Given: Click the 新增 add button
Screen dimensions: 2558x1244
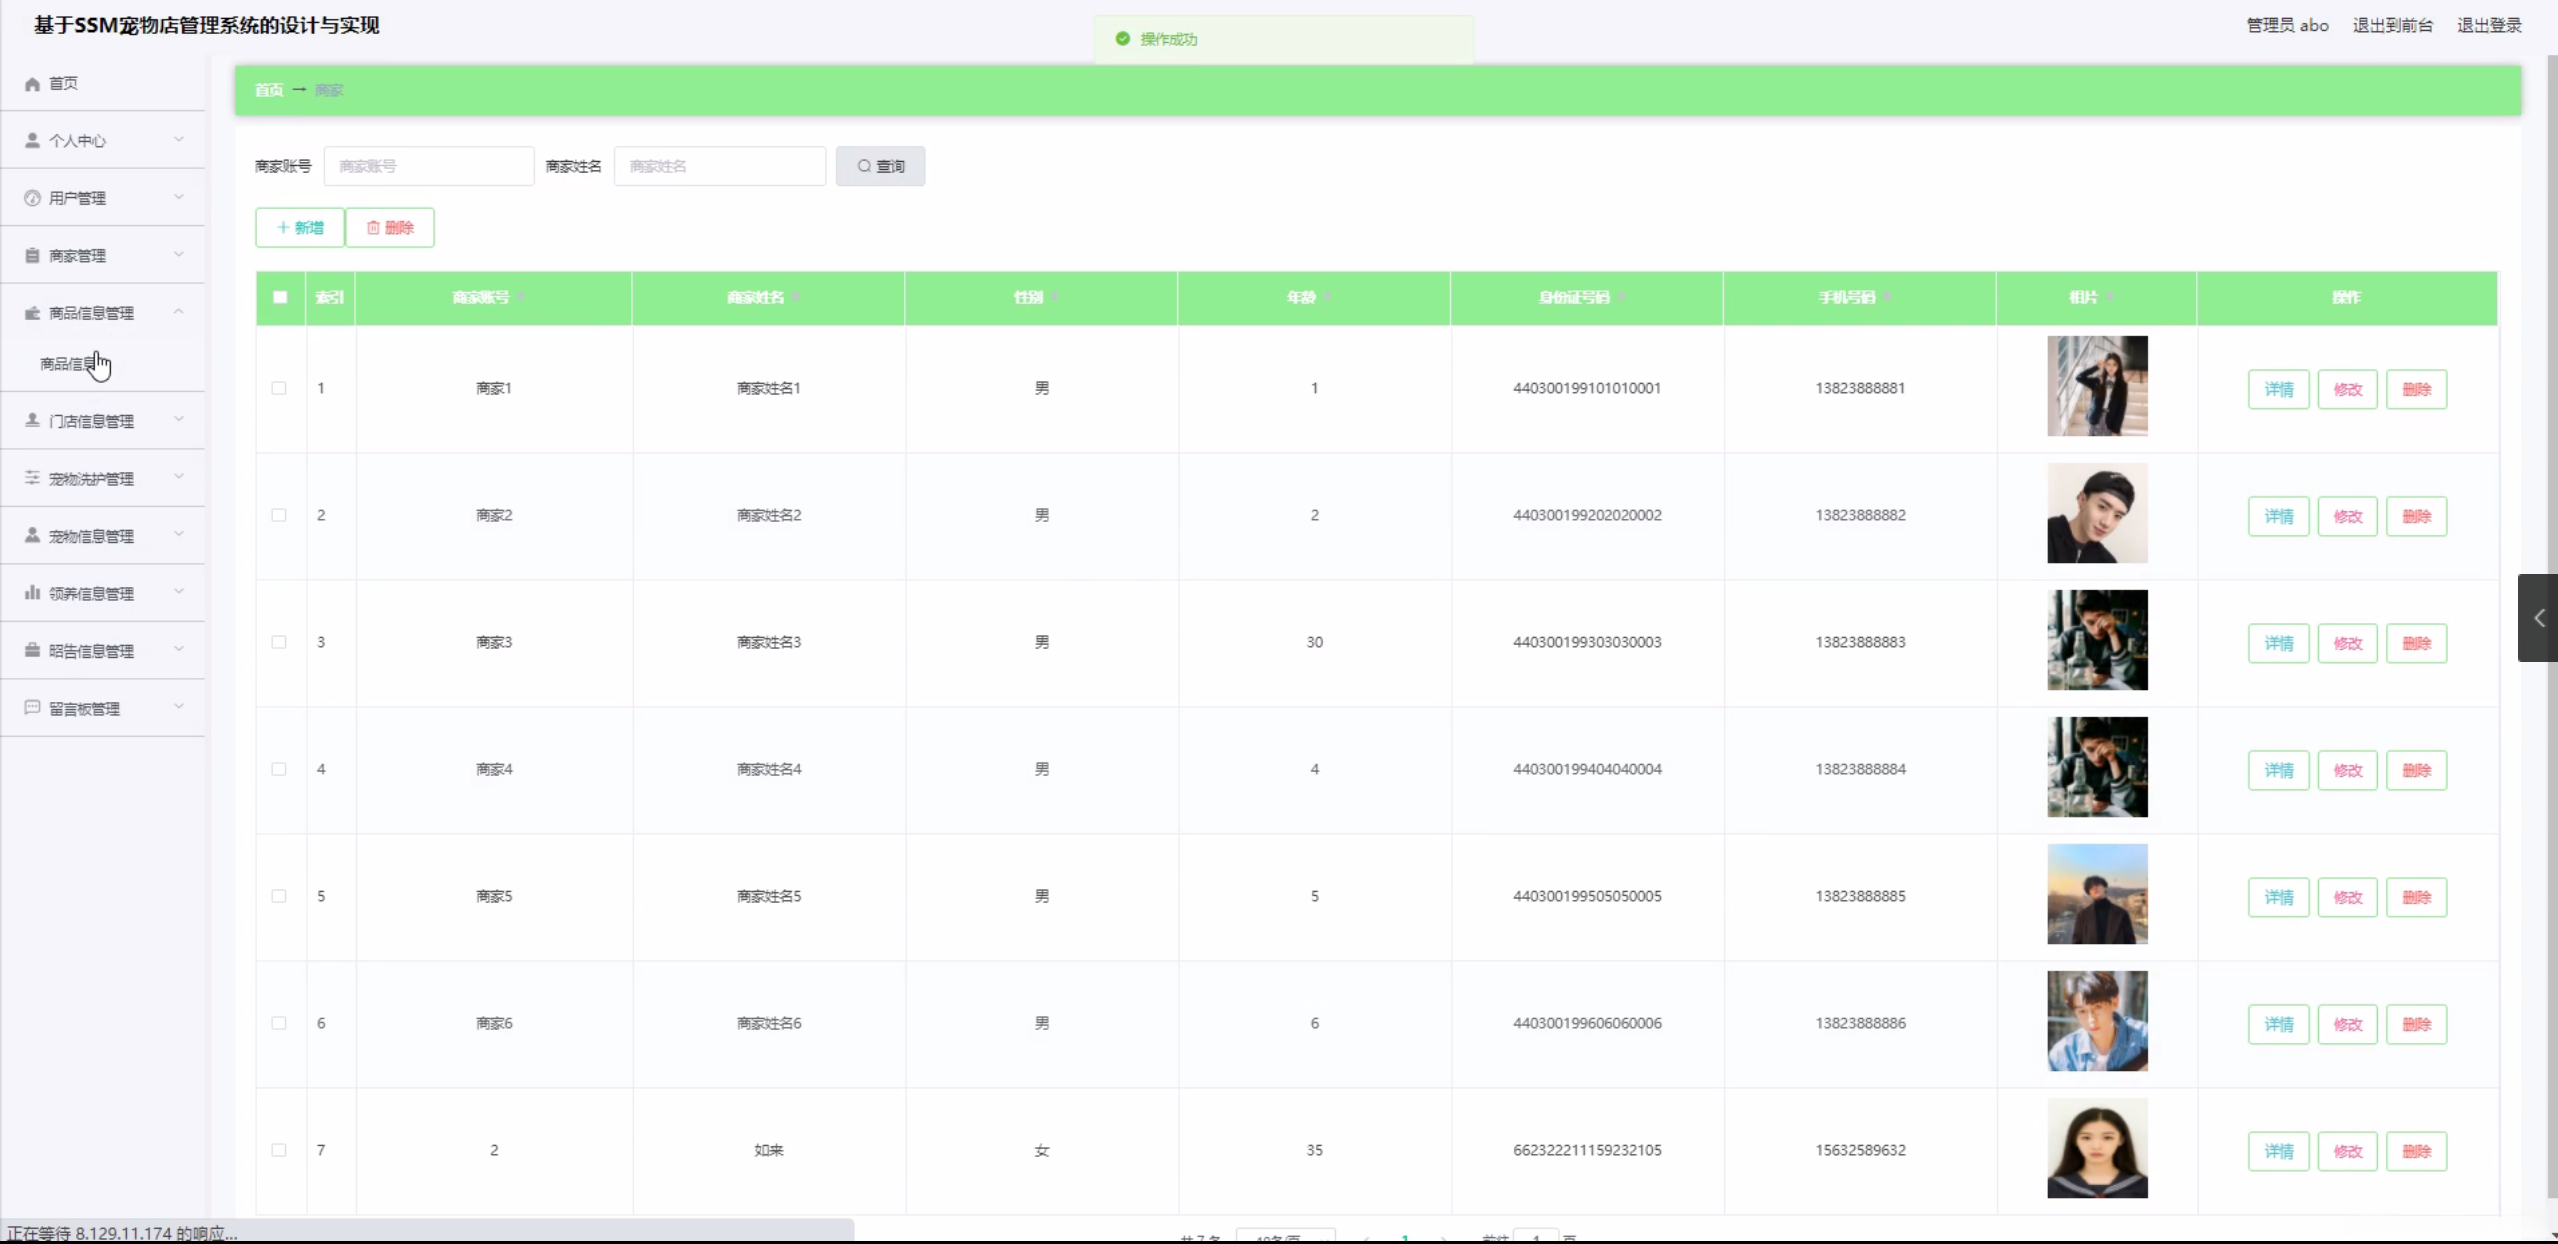Looking at the screenshot, I should coord(300,228).
